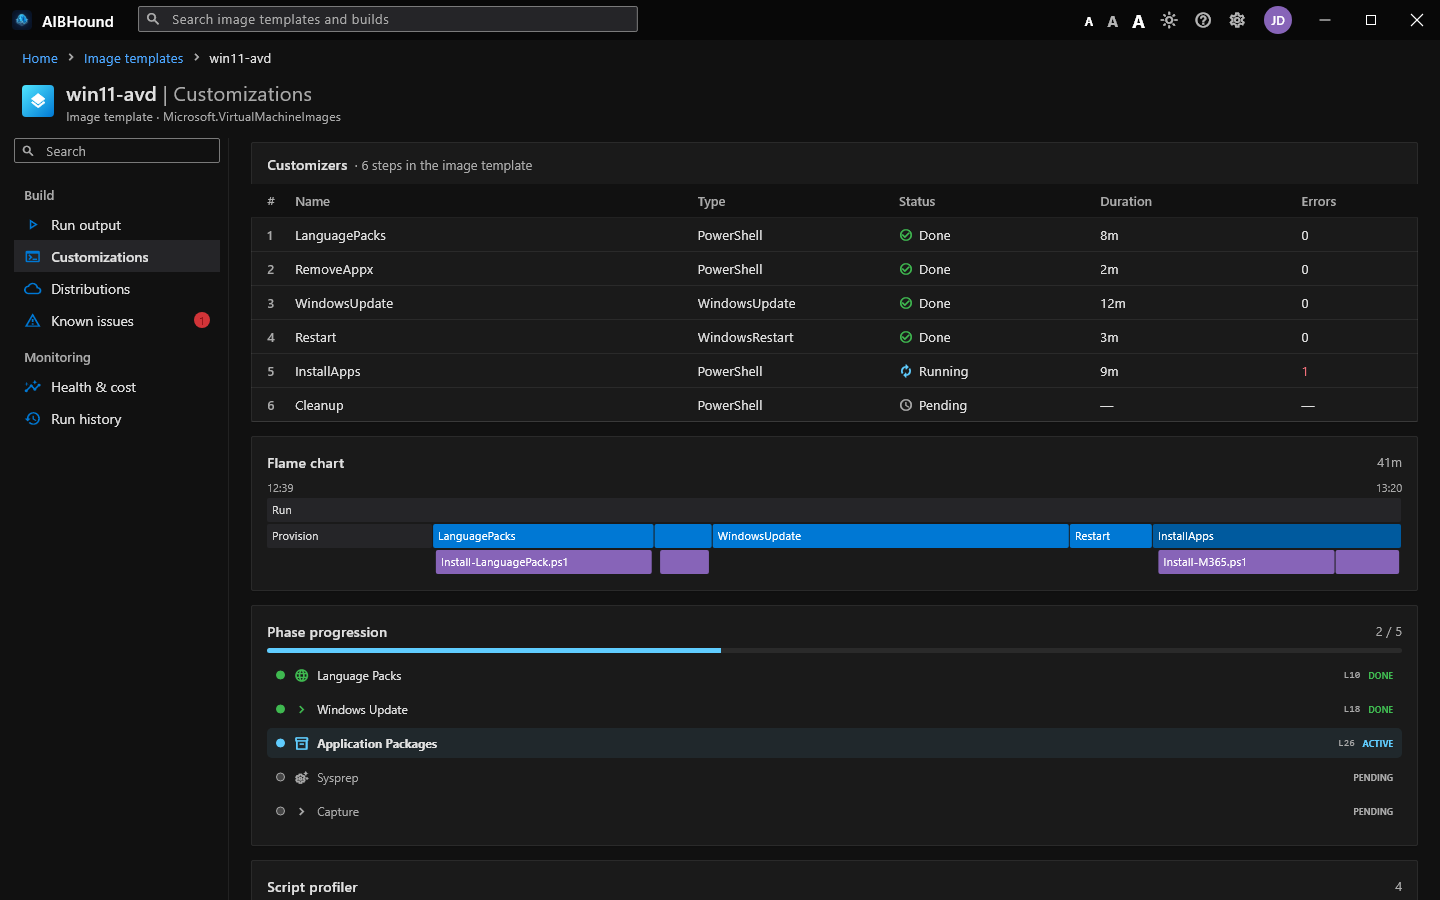
Task: Open the settings gear icon
Action: pos(1237,20)
